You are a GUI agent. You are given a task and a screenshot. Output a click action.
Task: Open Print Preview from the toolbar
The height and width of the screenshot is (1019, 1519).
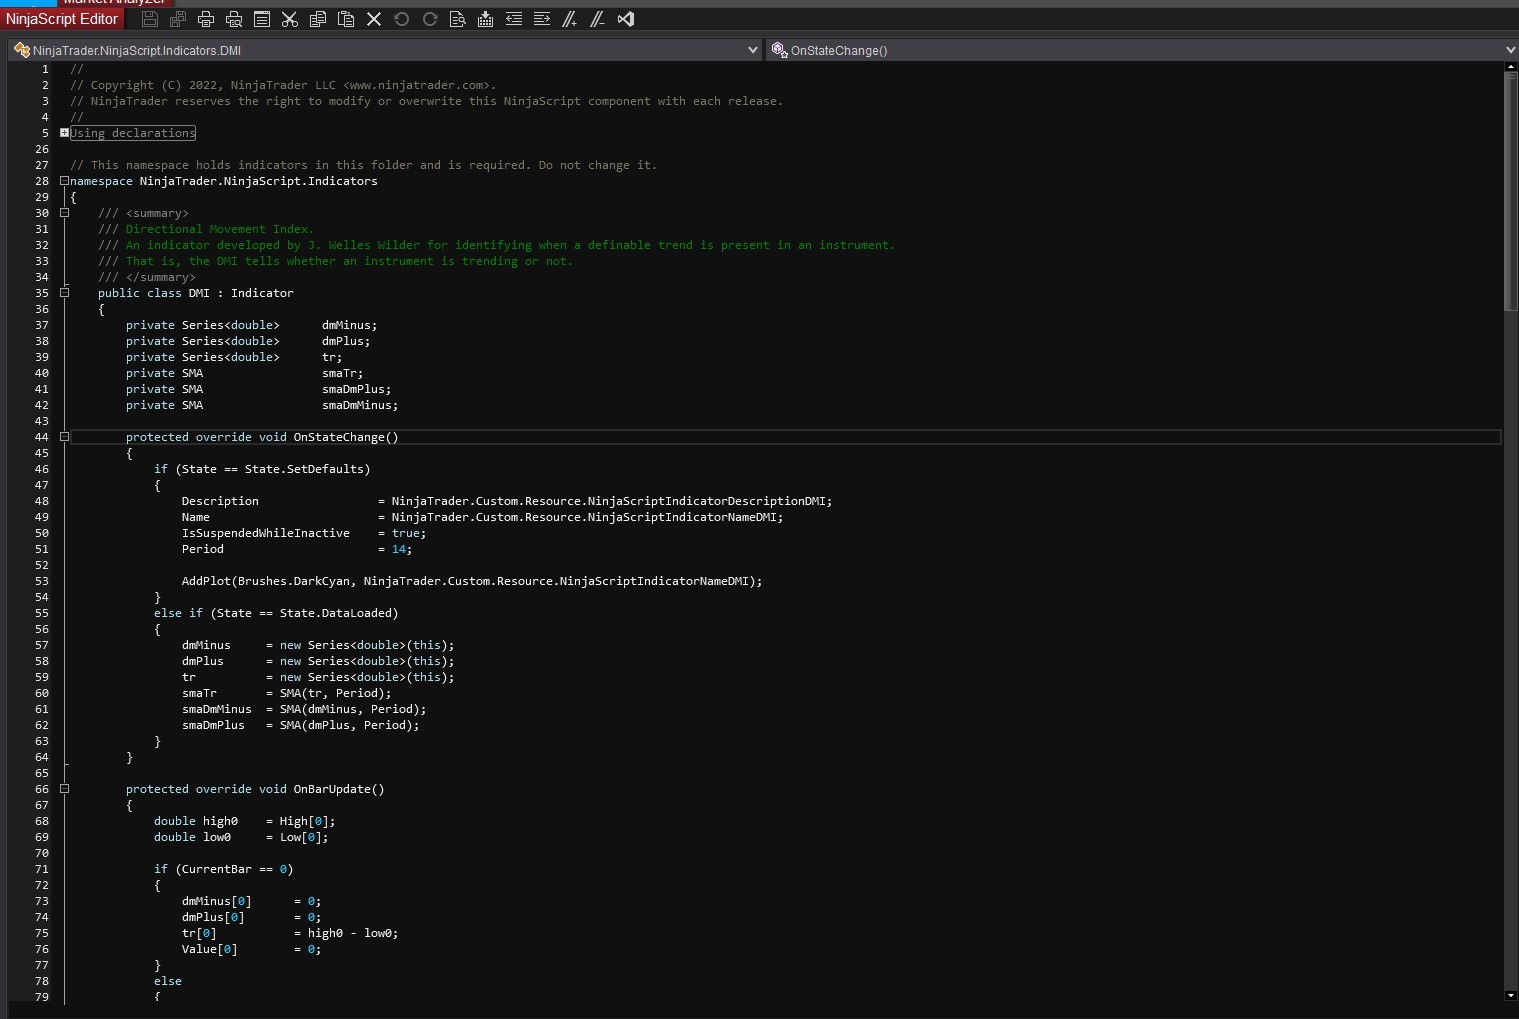[234, 19]
